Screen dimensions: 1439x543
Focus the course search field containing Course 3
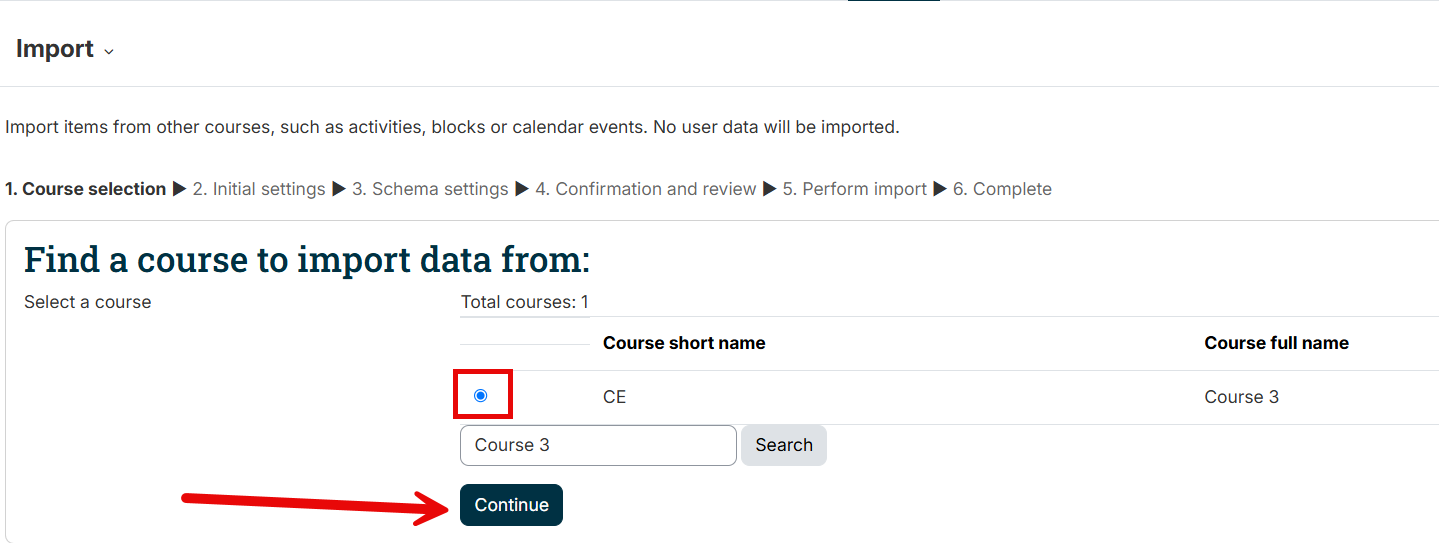click(x=598, y=445)
